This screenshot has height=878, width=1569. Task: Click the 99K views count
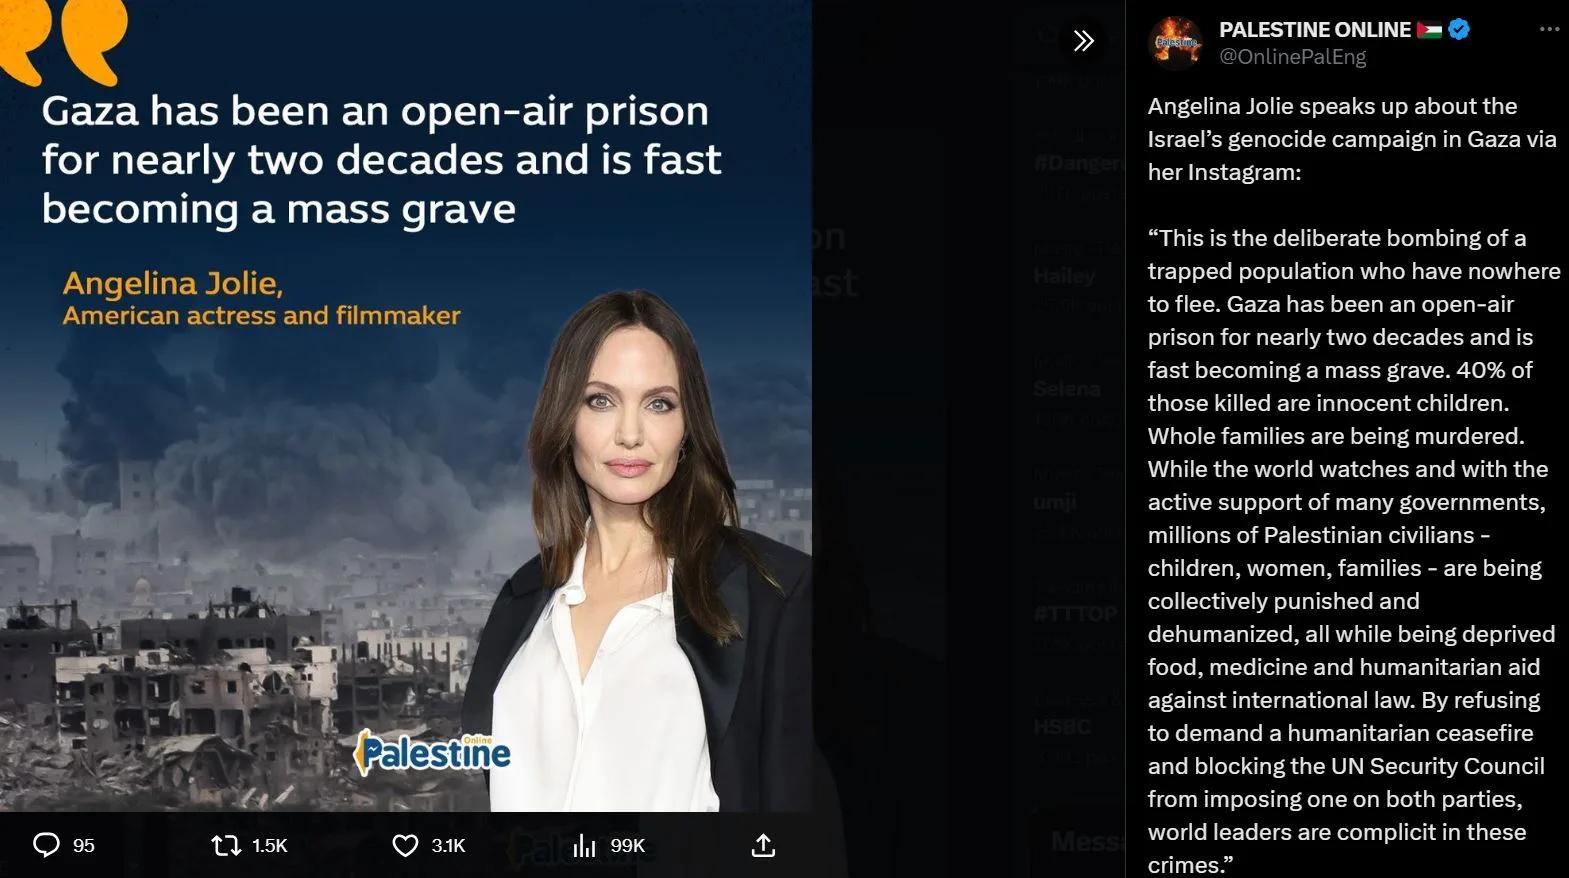(x=628, y=846)
